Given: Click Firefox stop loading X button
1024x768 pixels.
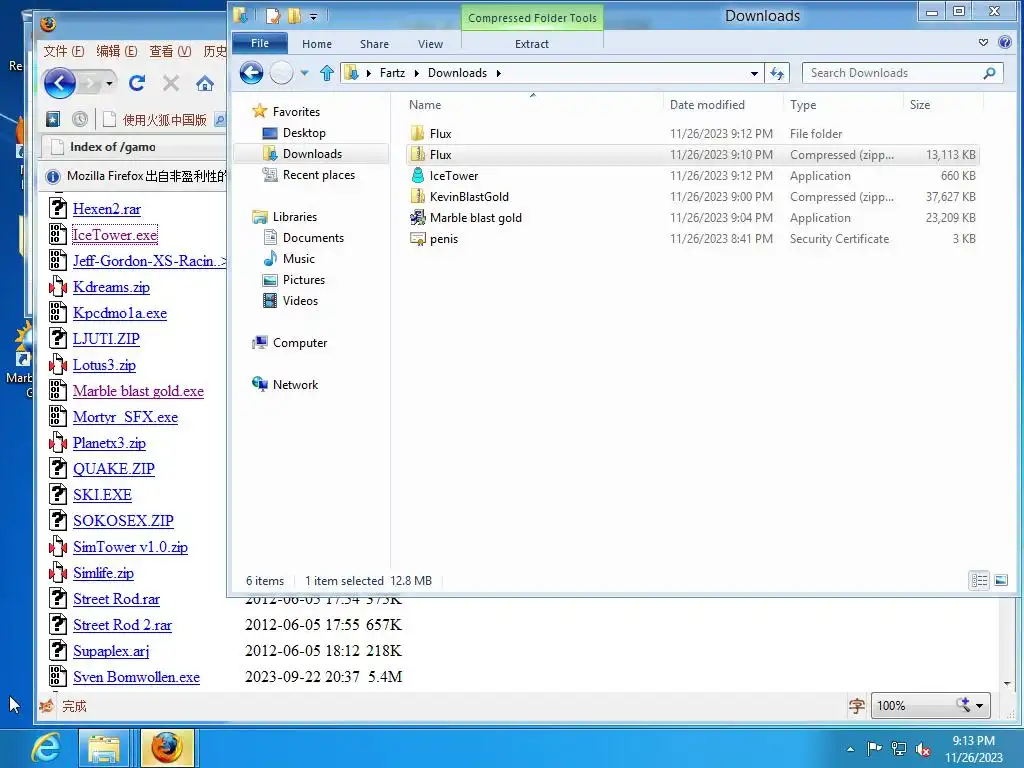Looking at the screenshot, I should tap(171, 83).
